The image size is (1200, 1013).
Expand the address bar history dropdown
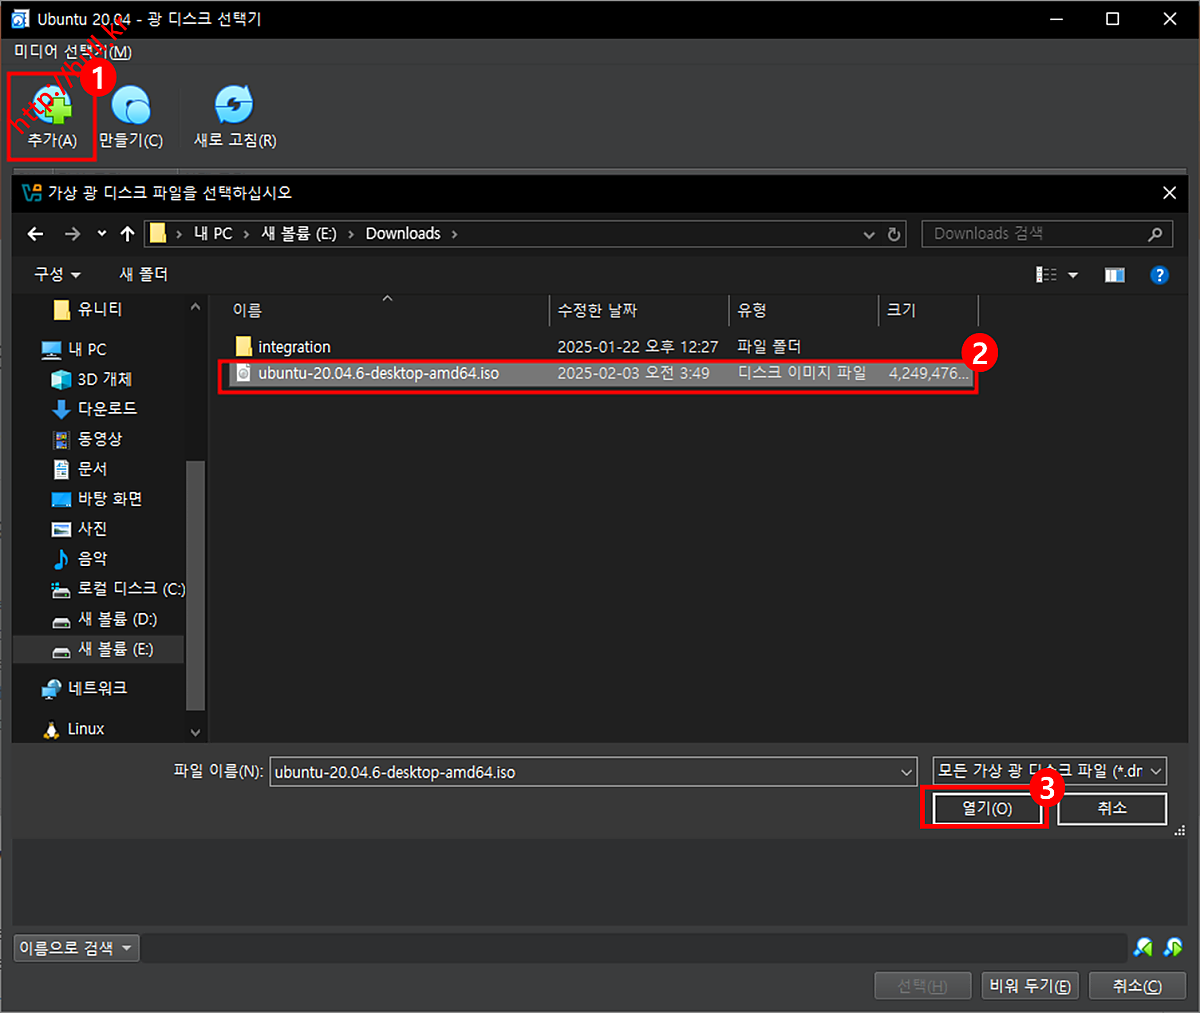[869, 234]
